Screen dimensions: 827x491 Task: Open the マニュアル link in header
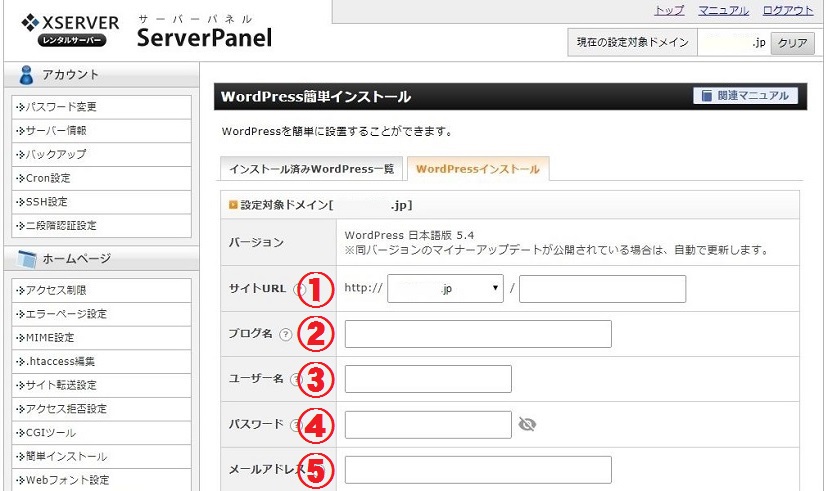point(723,10)
